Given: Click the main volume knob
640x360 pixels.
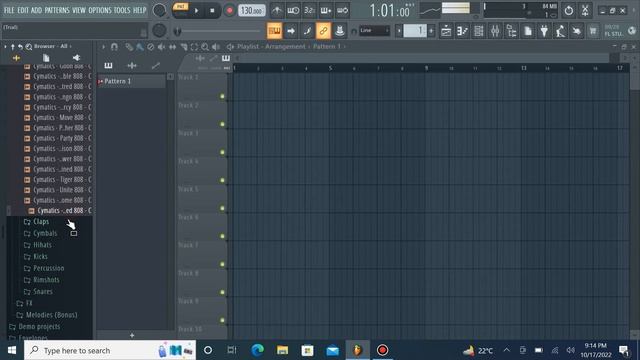Looking at the screenshot, I should click(159, 10).
